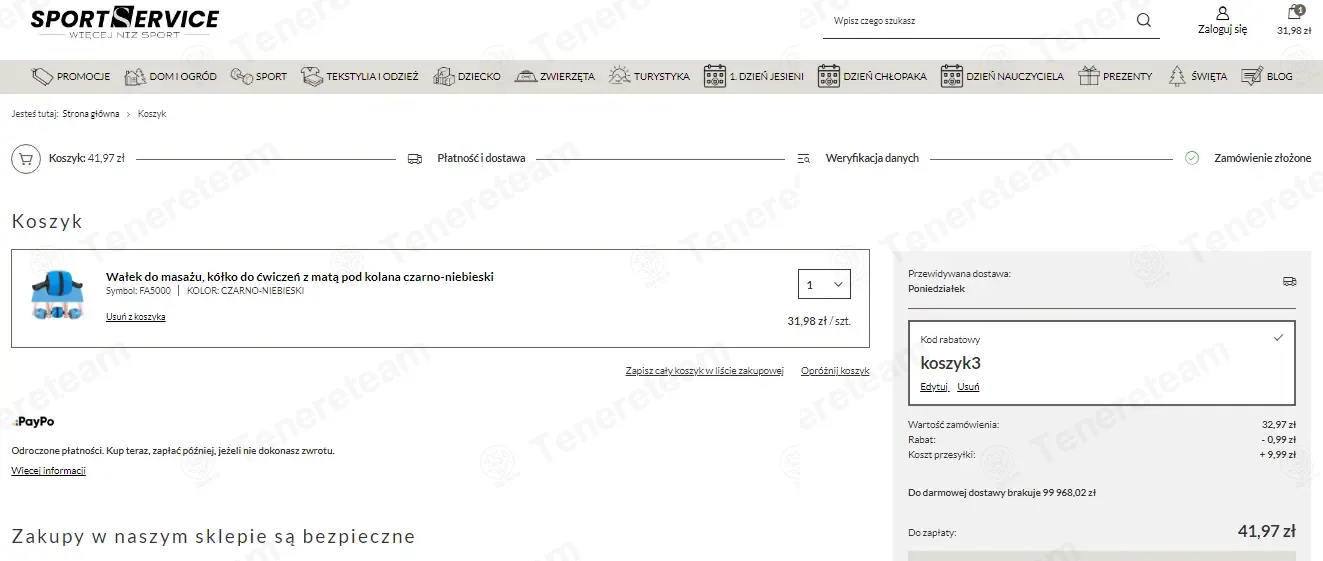Click the 1. Dzień Jesieni calendar icon
The image size is (1323, 561).
(714, 76)
